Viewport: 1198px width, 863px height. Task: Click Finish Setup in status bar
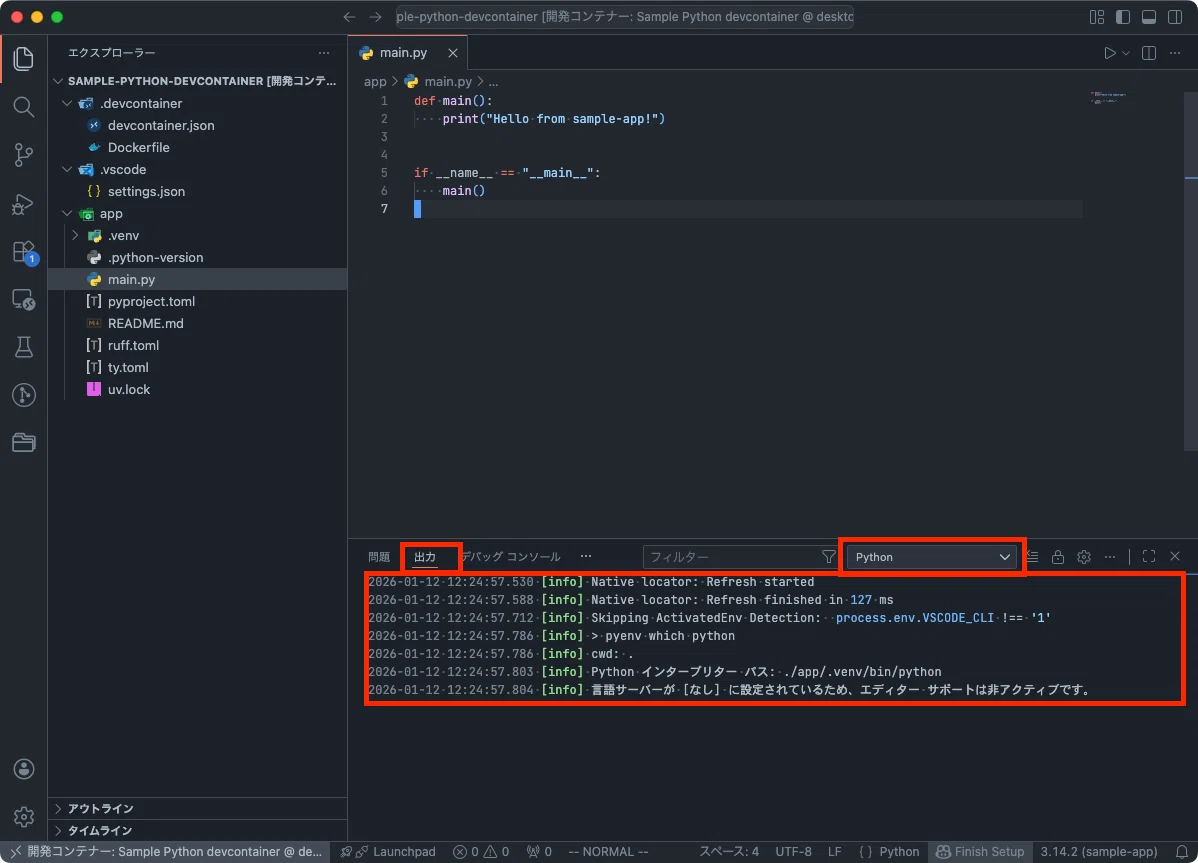coord(980,852)
